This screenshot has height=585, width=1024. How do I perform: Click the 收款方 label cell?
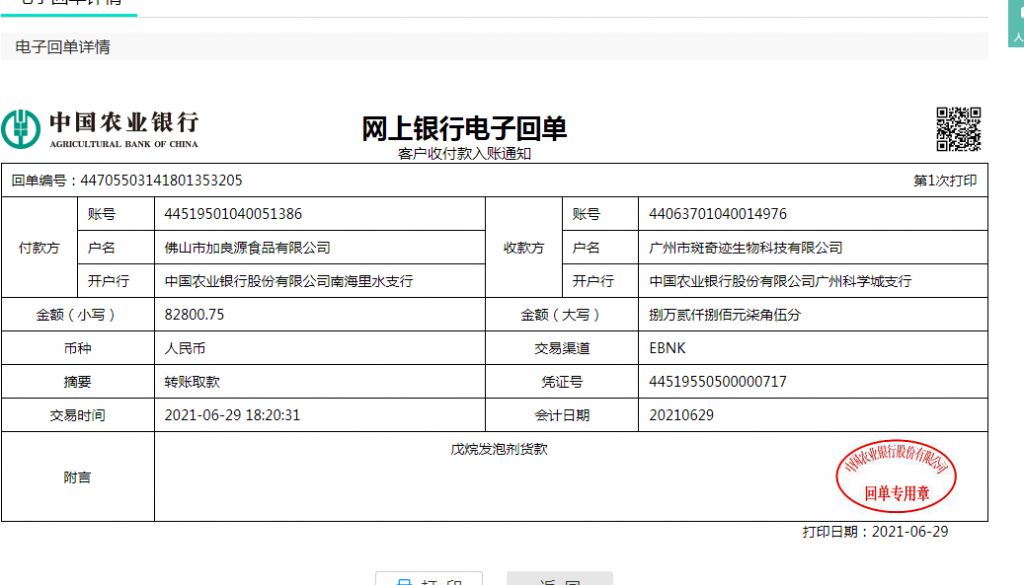[x=524, y=247]
